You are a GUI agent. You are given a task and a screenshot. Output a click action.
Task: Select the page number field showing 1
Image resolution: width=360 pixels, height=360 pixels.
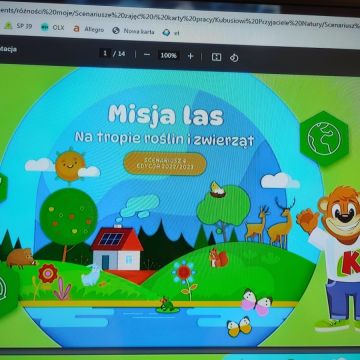tap(105, 53)
